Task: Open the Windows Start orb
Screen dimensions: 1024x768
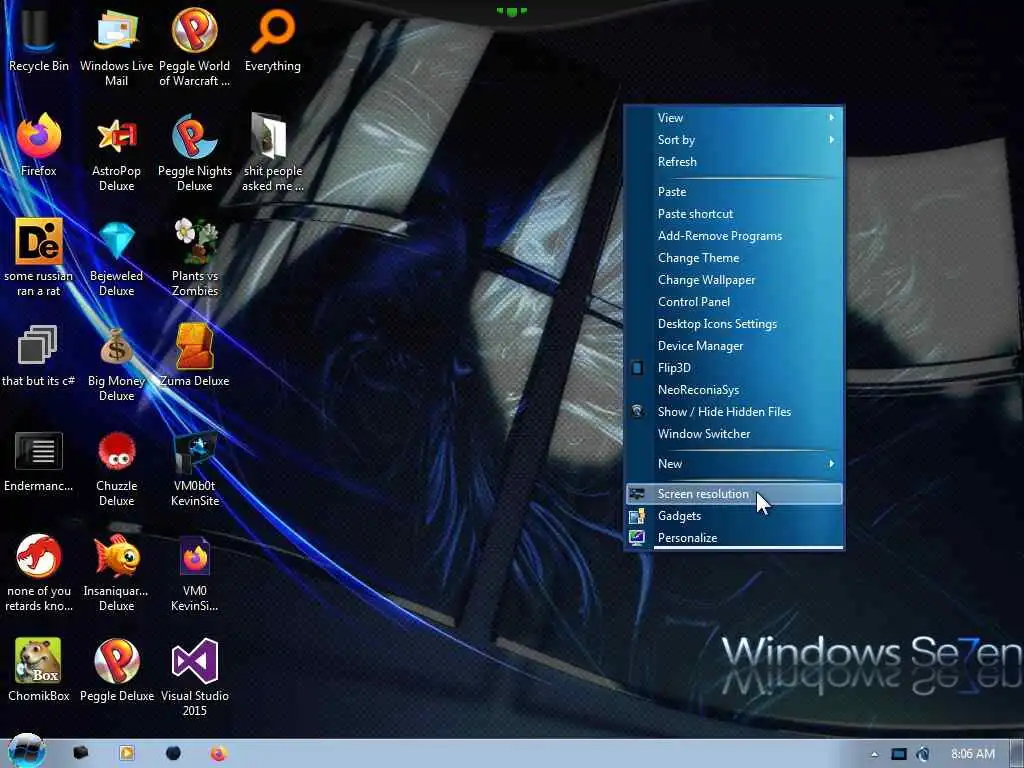Action: [26, 751]
